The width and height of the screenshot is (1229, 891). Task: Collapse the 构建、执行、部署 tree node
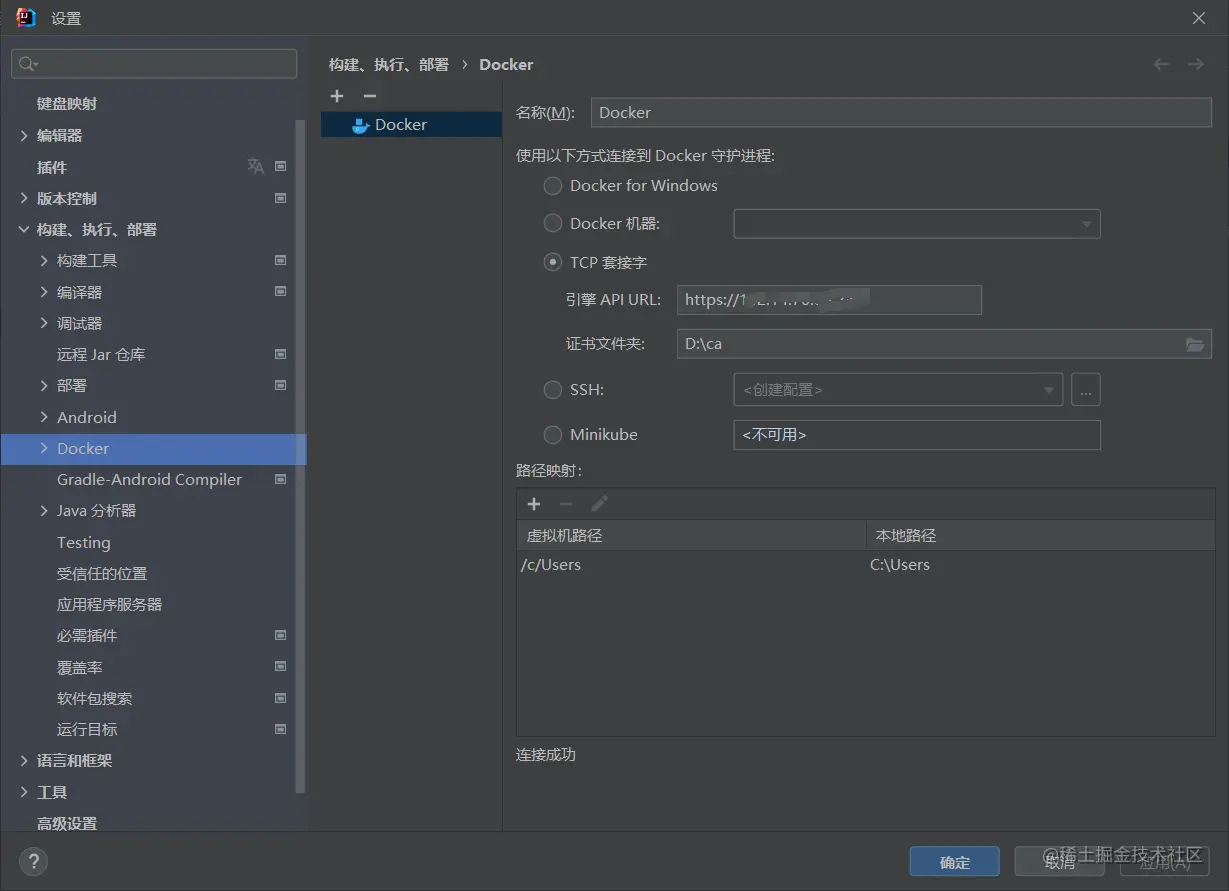pos(24,229)
